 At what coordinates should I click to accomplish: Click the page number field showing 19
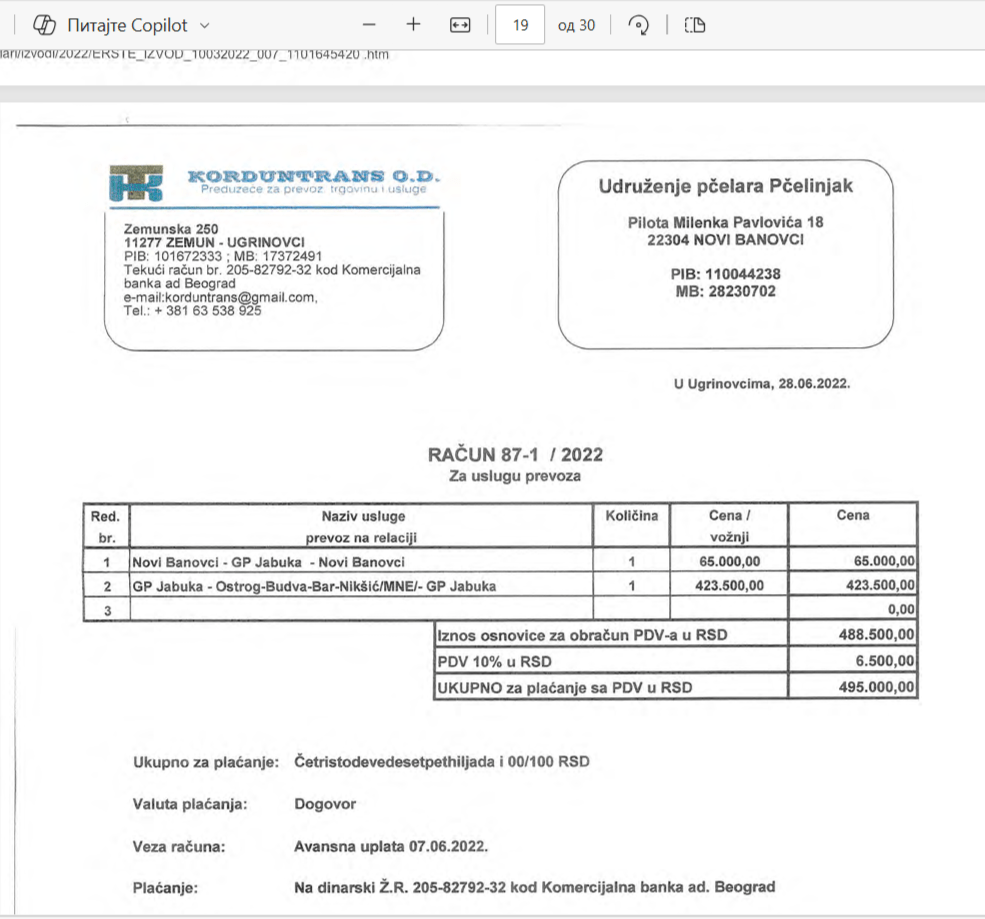click(520, 25)
